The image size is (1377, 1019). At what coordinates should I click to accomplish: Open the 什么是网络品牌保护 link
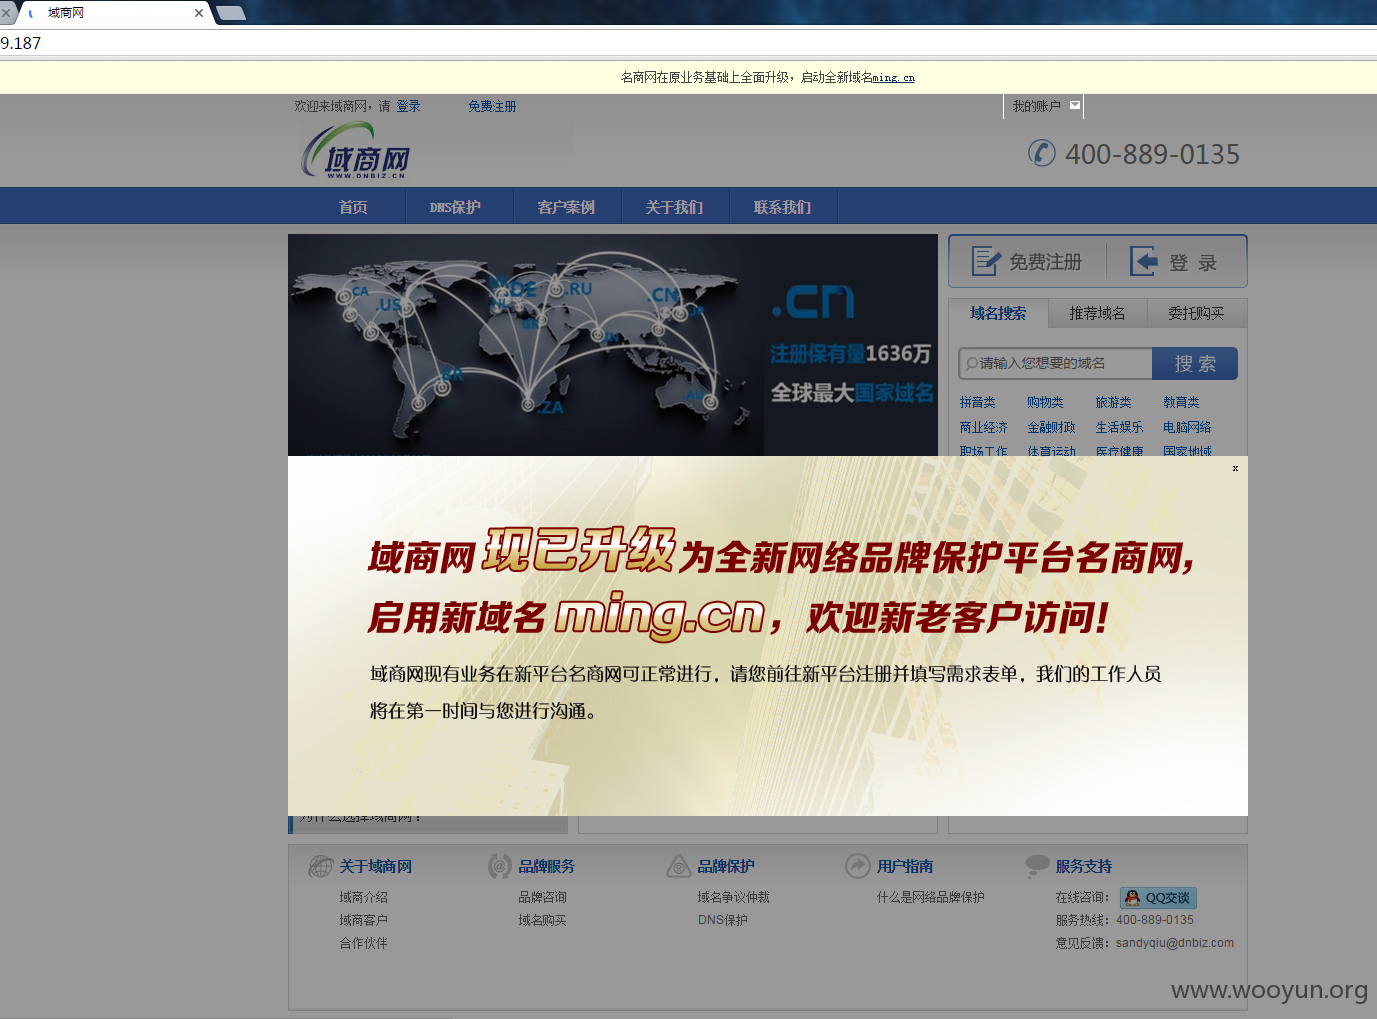click(930, 897)
